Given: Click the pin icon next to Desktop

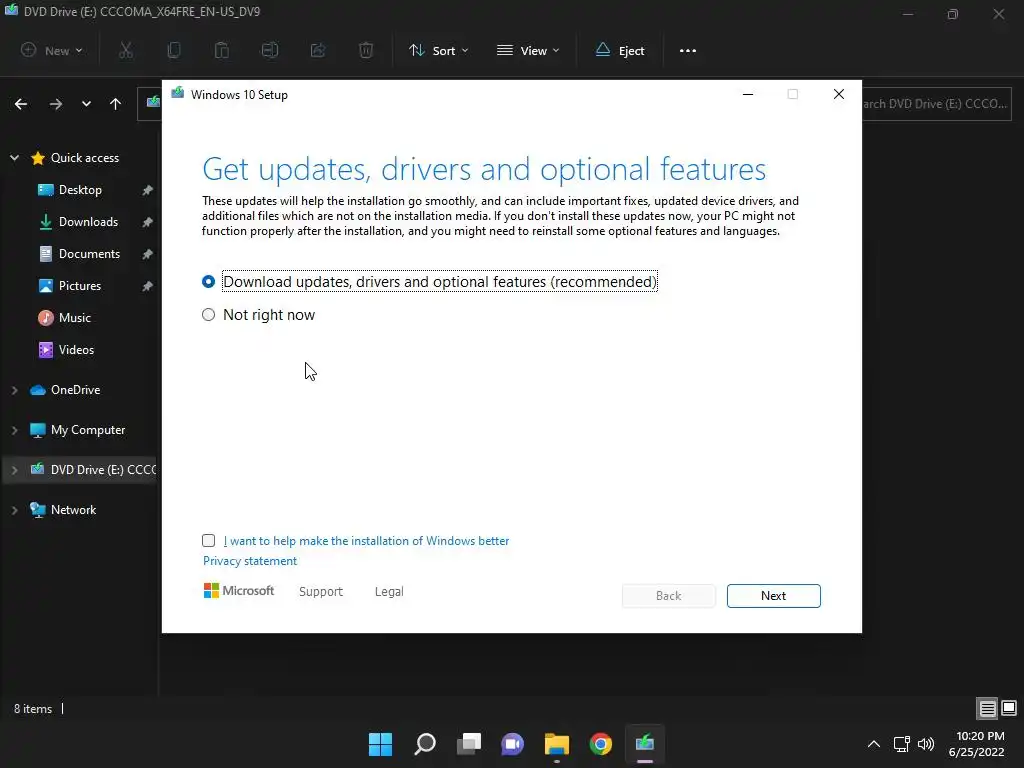Looking at the screenshot, I should [148, 190].
